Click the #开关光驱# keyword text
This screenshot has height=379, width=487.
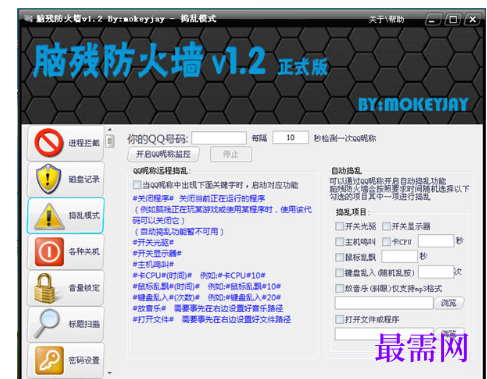point(153,243)
